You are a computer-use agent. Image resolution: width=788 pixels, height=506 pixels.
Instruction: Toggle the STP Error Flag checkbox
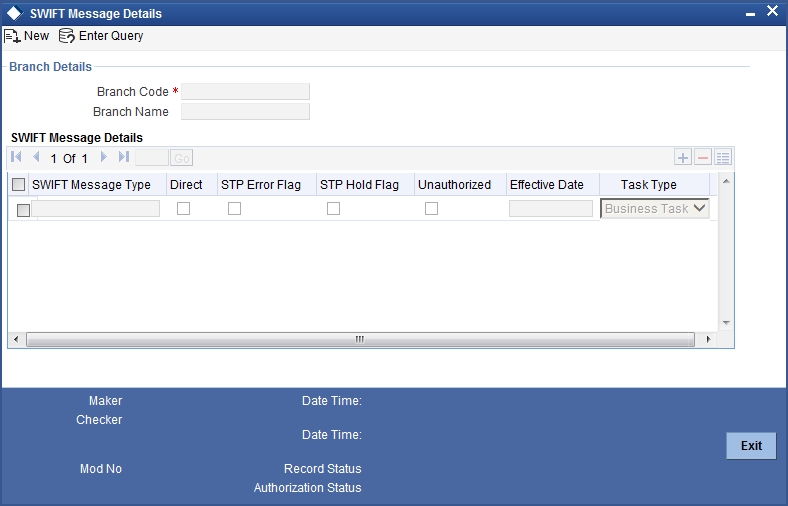(234, 208)
